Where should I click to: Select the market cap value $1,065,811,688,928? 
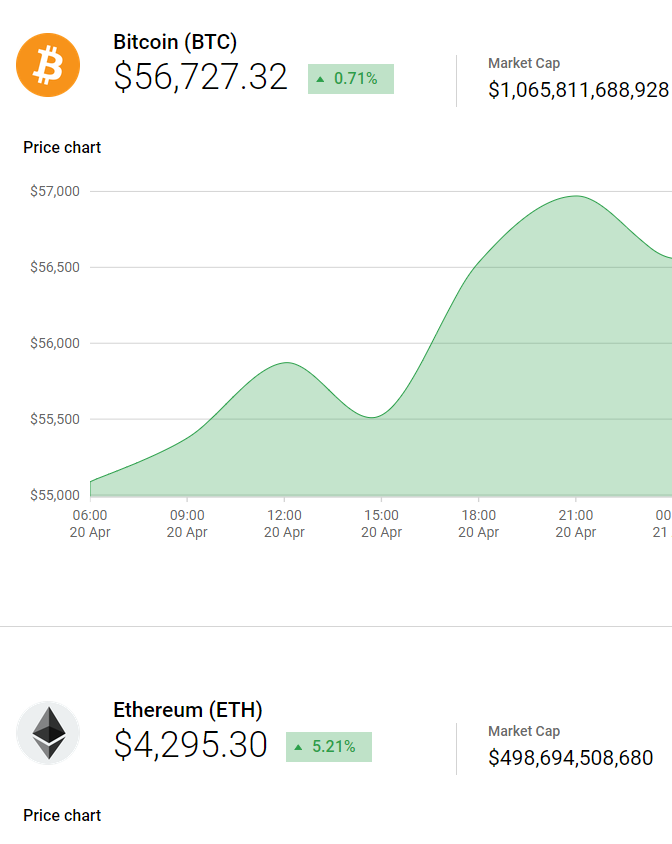(578, 90)
